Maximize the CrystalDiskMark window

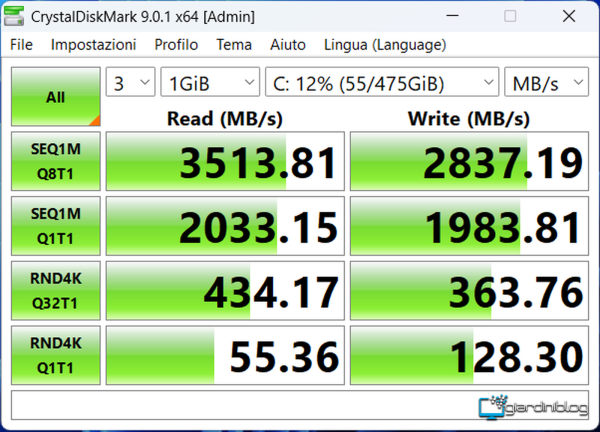(x=510, y=16)
